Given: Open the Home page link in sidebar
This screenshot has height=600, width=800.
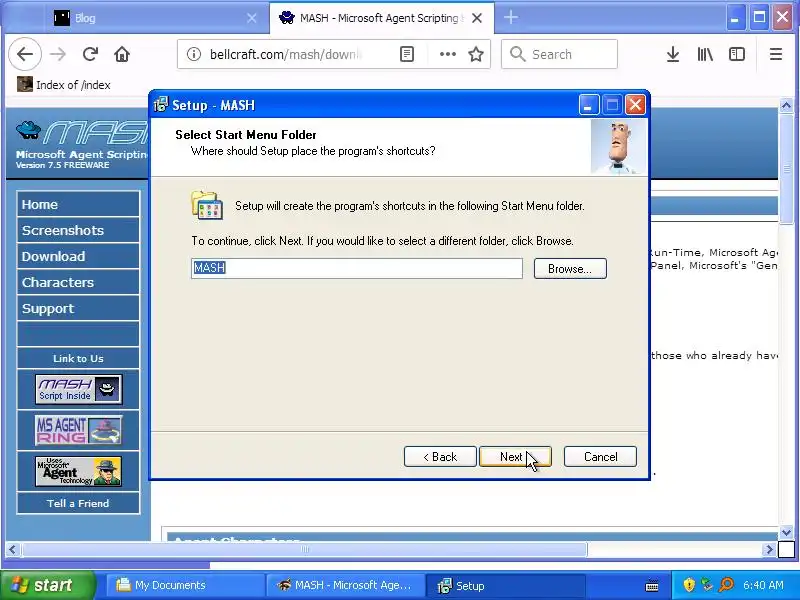Looking at the screenshot, I should click(78, 204).
